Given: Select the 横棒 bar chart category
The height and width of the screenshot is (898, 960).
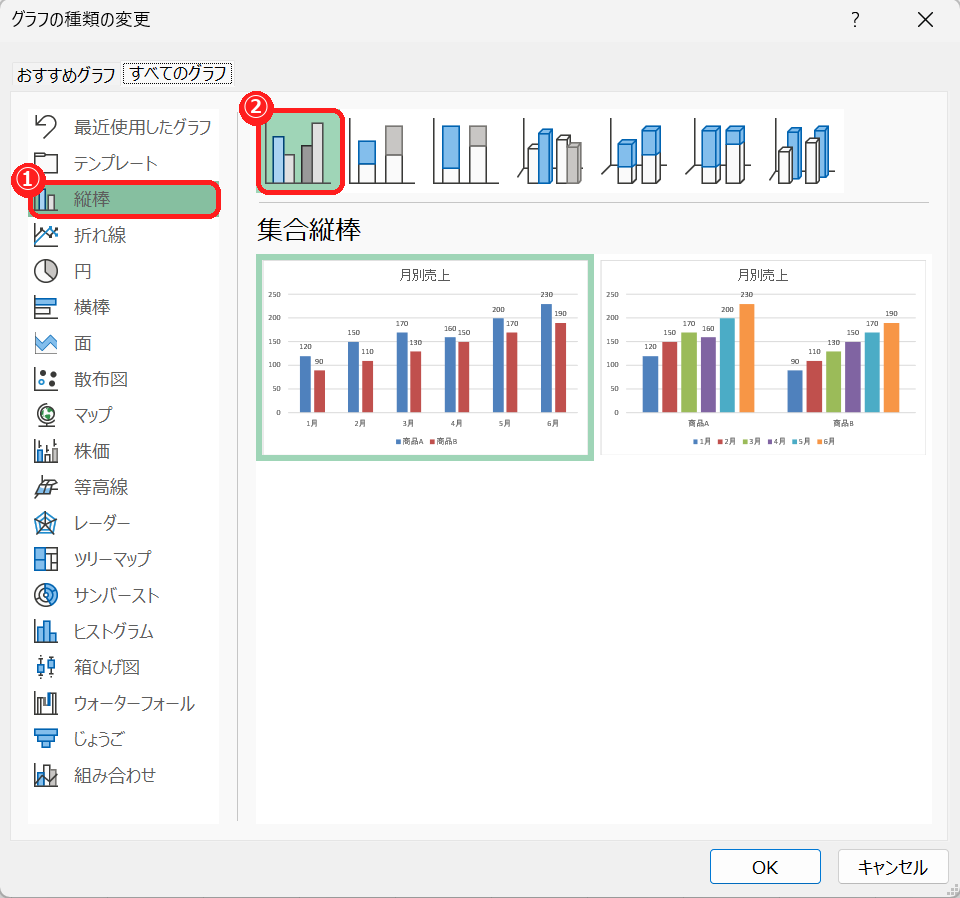Looking at the screenshot, I should (x=123, y=307).
